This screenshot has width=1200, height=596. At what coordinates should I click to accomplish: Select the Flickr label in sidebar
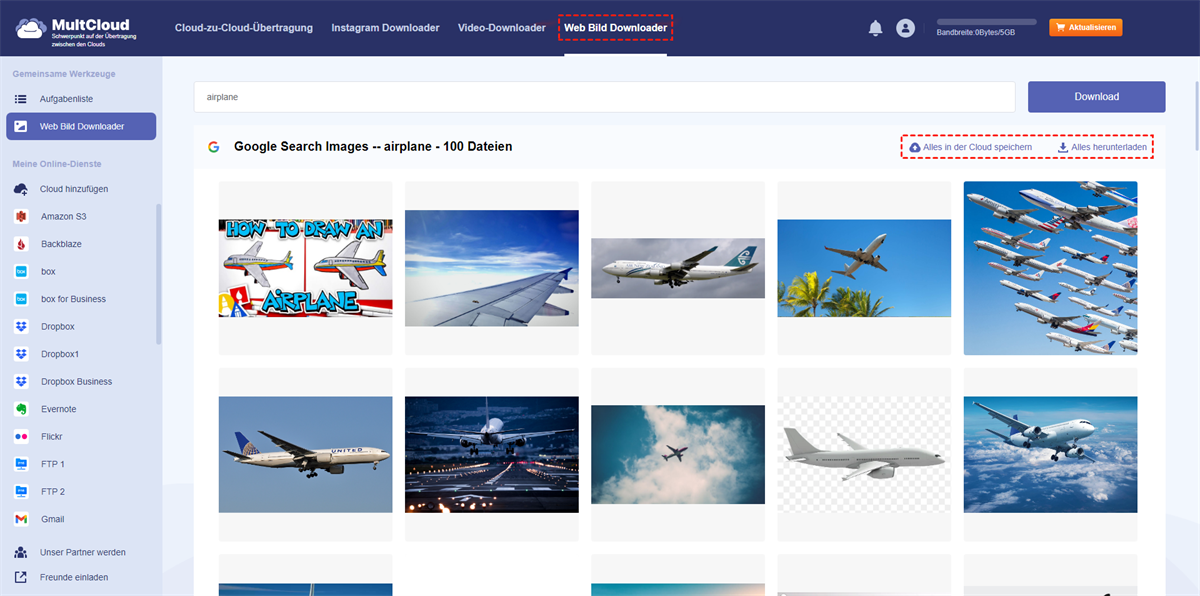coord(52,436)
